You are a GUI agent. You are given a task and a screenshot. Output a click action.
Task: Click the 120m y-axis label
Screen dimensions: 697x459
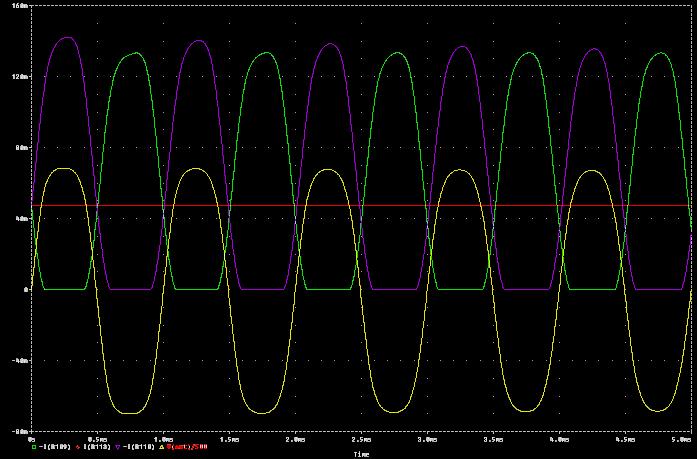[20, 77]
